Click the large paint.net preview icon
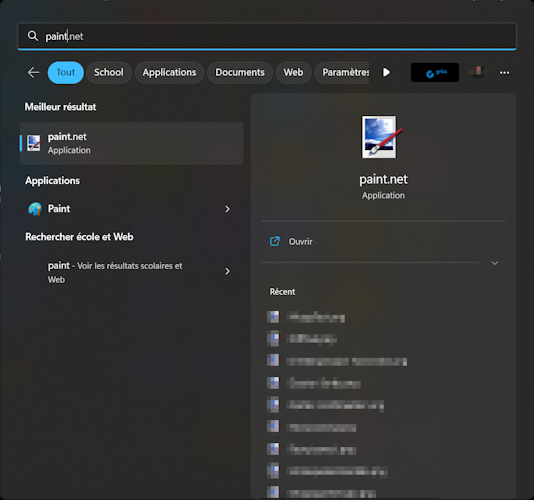The height and width of the screenshot is (500, 534). click(382, 137)
